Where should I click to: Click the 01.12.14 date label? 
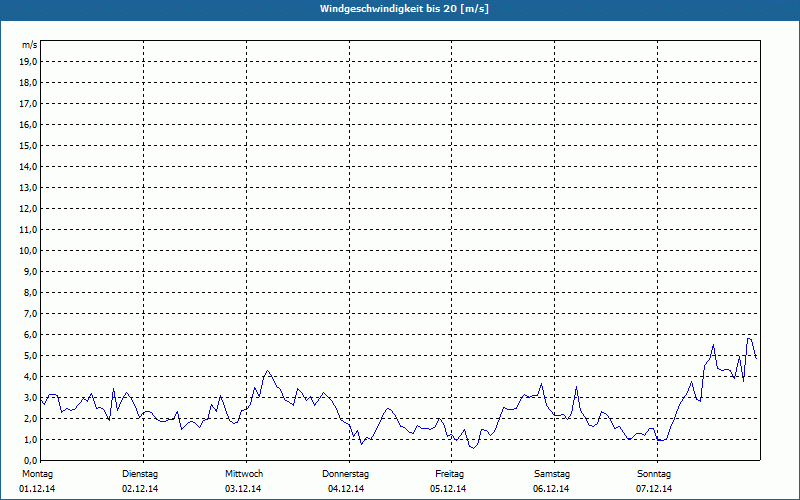[x=38, y=489]
